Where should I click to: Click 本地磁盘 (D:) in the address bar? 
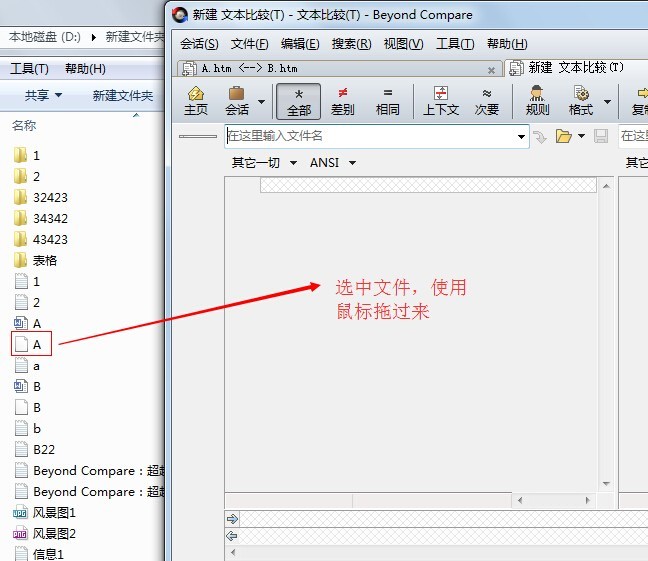[45, 37]
